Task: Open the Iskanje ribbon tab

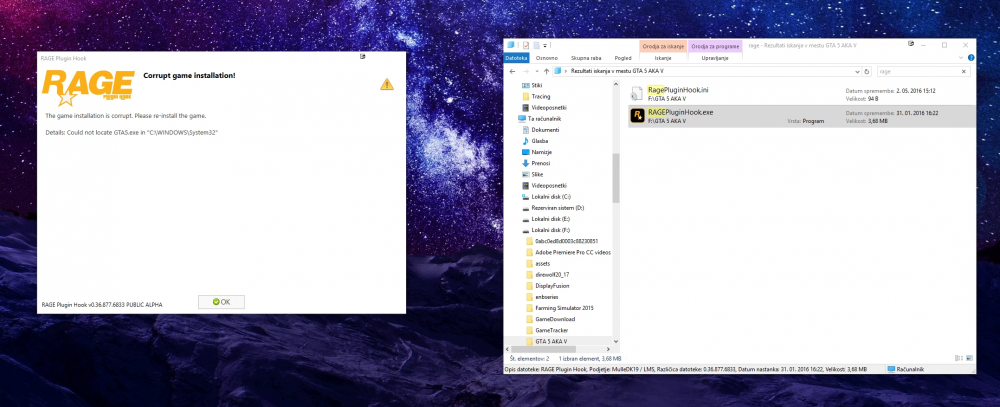Action: [663, 57]
